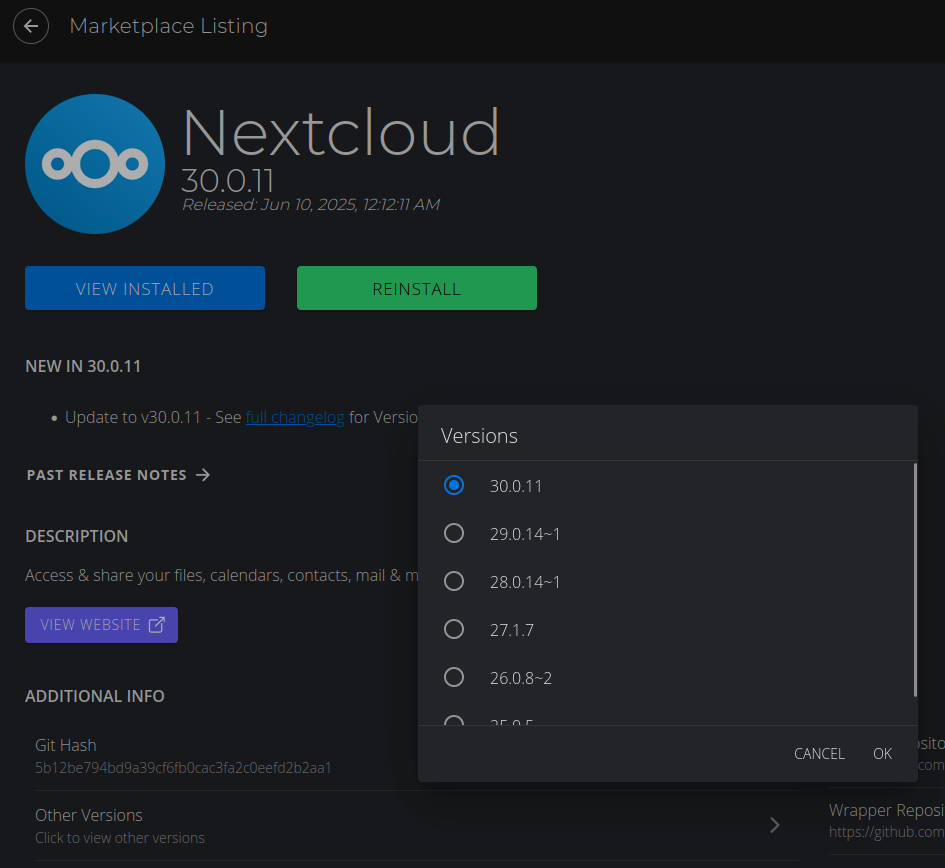Click the View Installed button
This screenshot has width=945, height=868.
pos(145,289)
